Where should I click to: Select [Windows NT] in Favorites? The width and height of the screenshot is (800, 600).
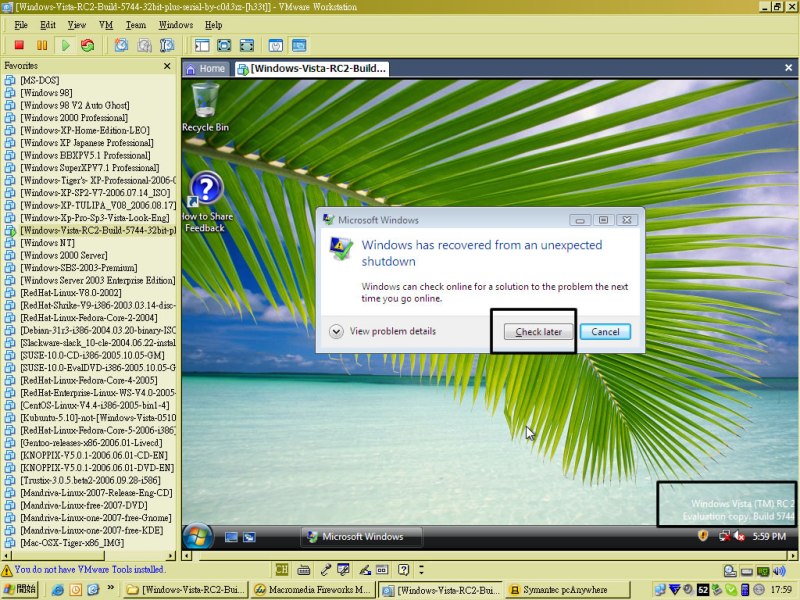point(47,243)
